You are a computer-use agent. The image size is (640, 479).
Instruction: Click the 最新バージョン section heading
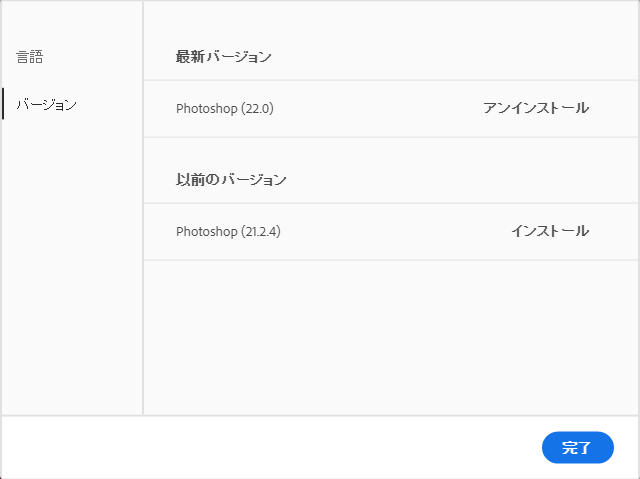tap(223, 57)
